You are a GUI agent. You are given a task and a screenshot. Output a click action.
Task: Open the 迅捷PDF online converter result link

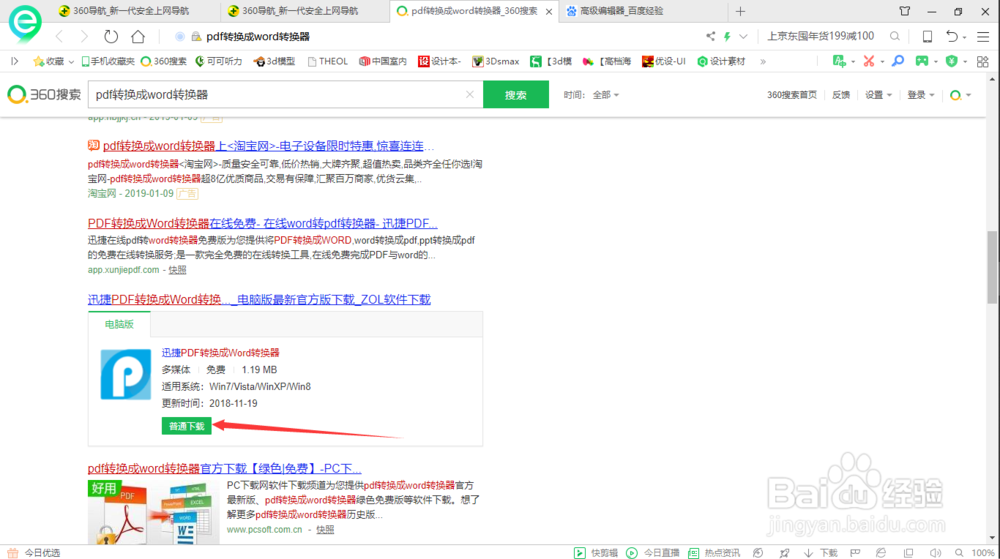click(262, 223)
